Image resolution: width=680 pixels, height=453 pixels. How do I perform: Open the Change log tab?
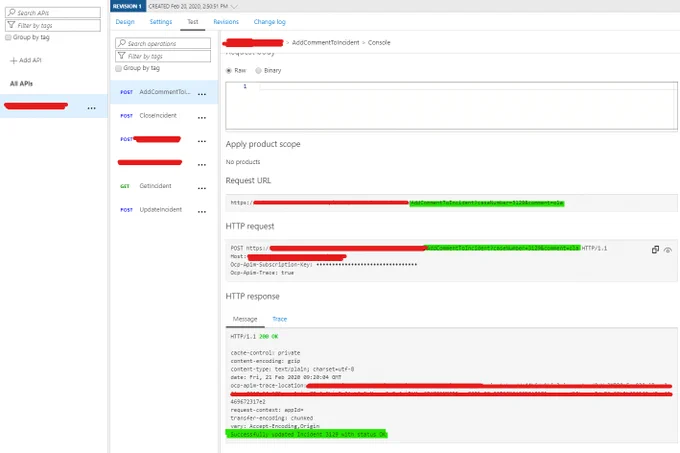click(269, 22)
